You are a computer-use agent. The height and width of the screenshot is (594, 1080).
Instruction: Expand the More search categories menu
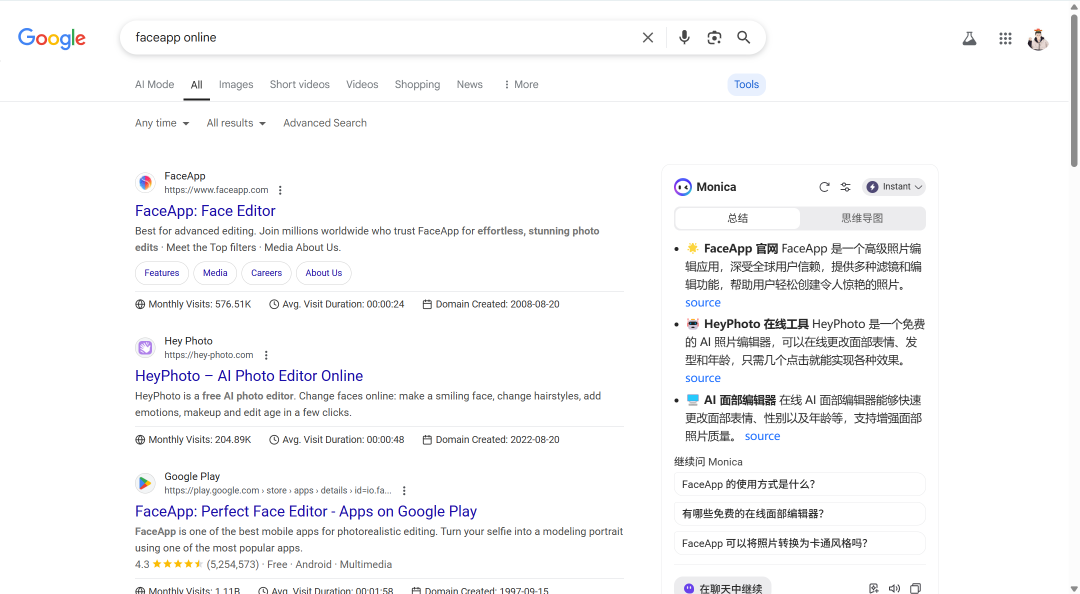[521, 84]
